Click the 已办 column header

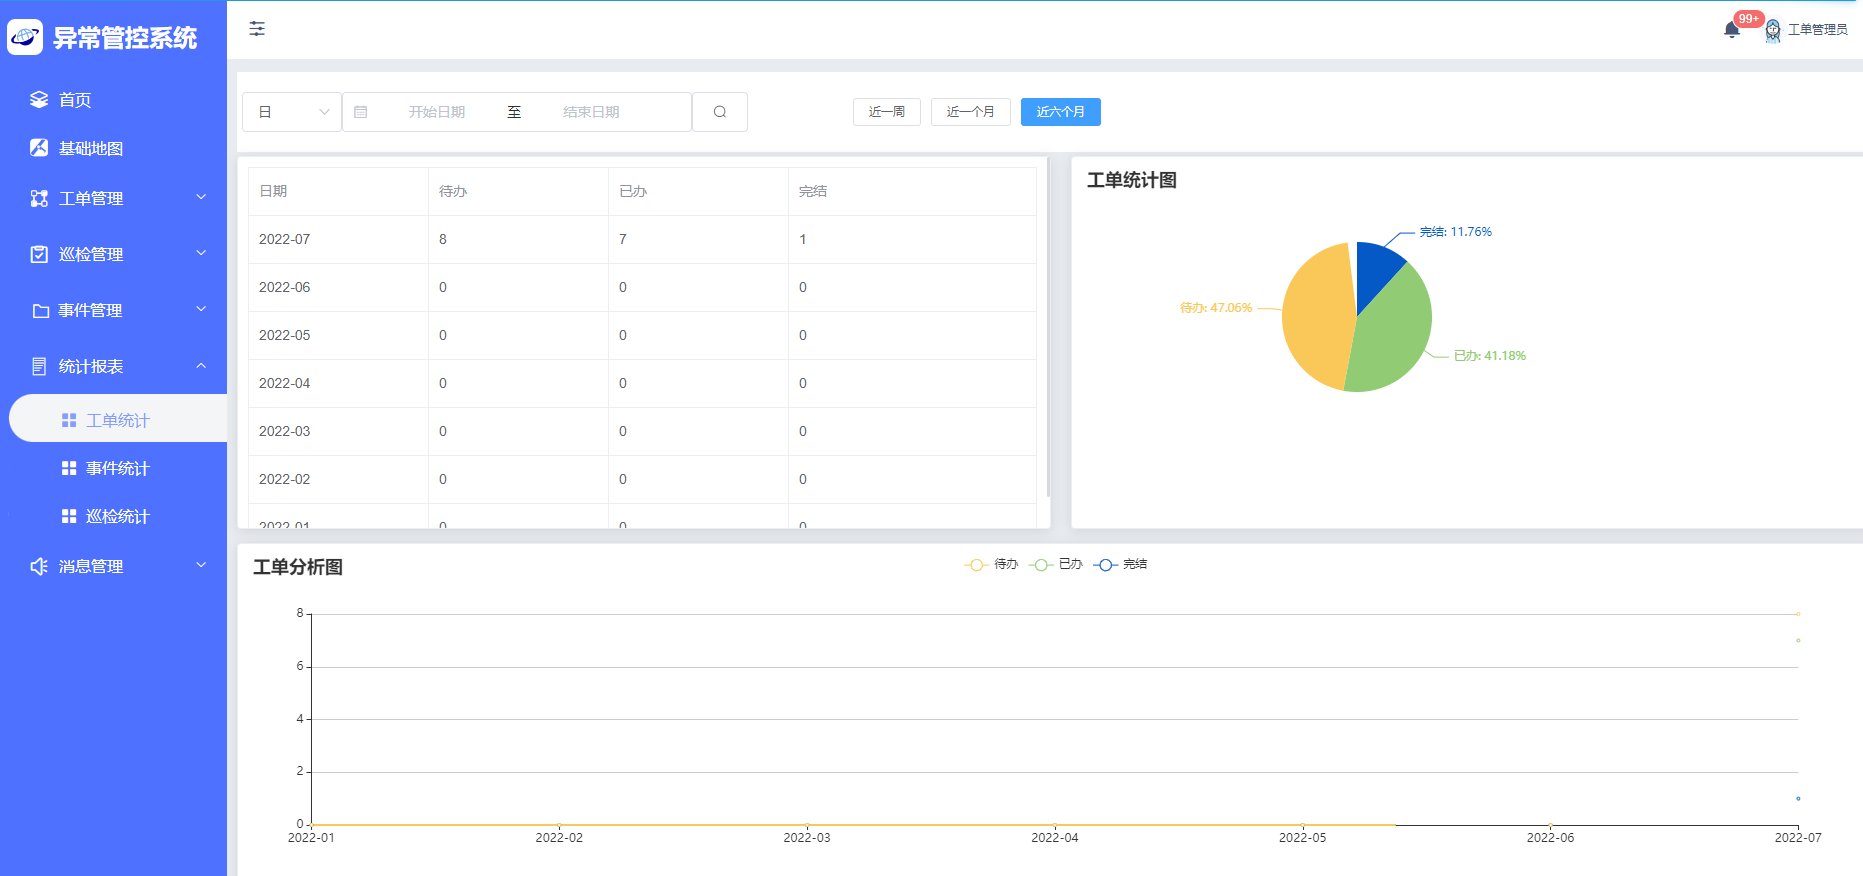(x=698, y=191)
